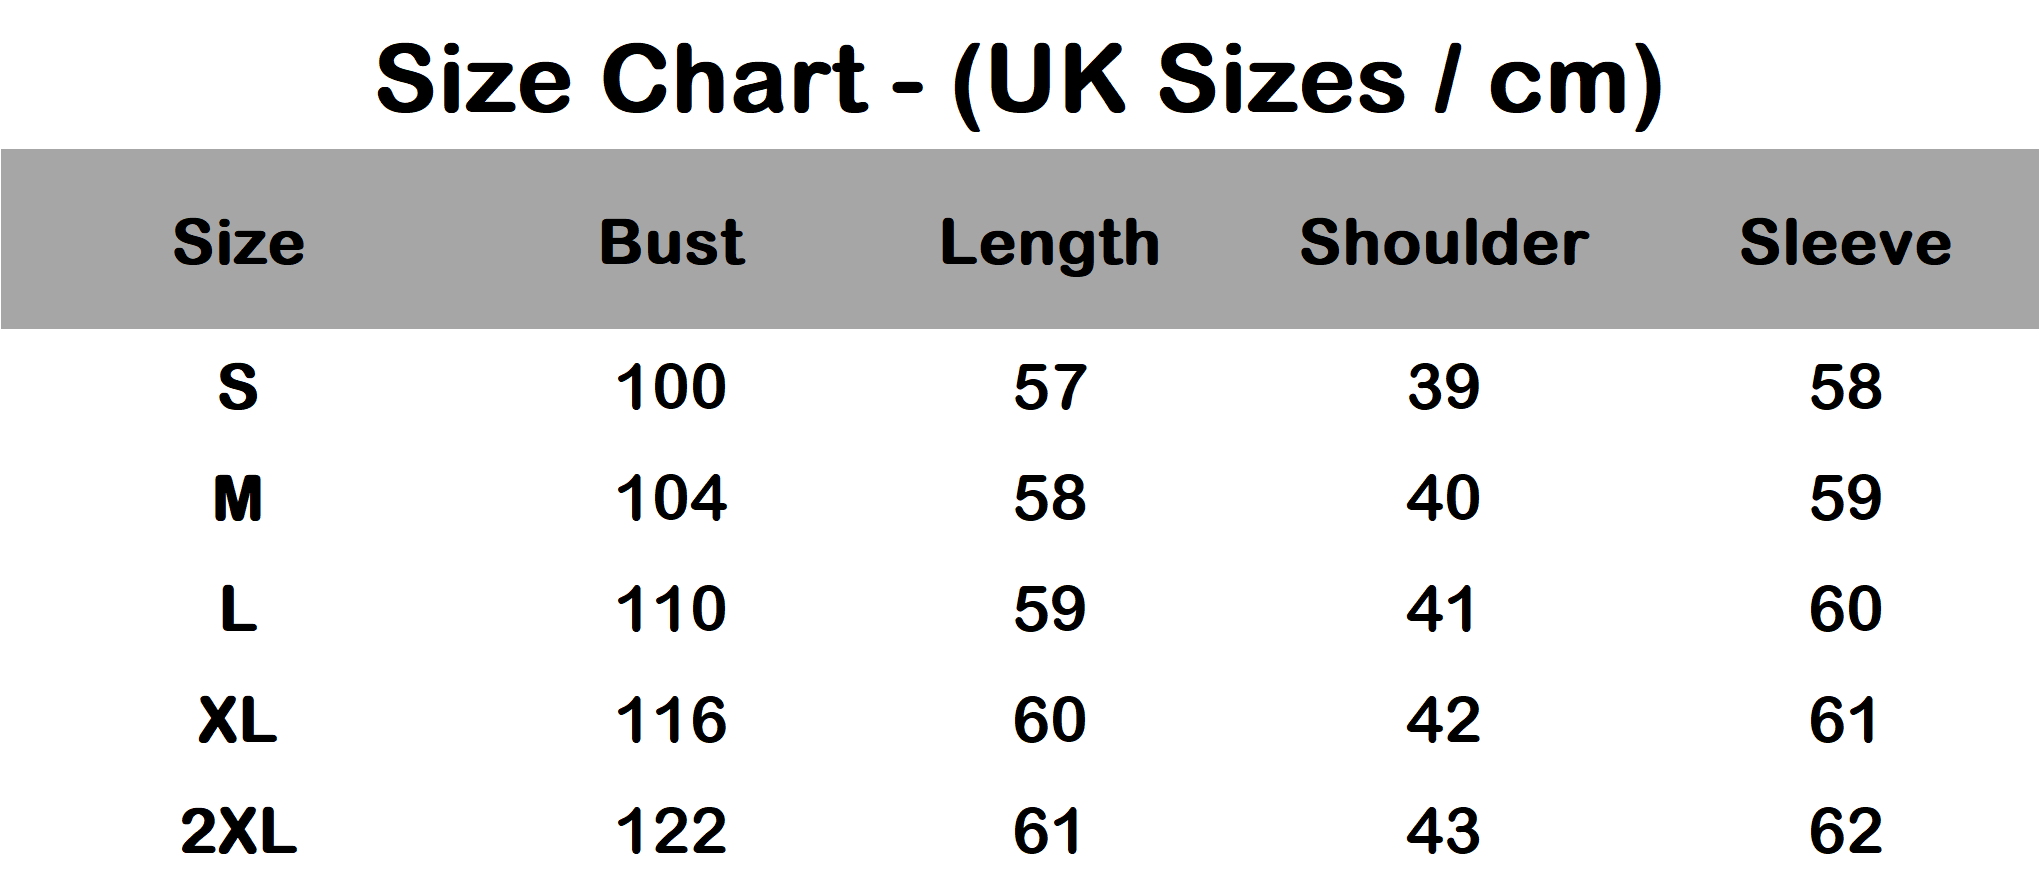Click shoulder value 40 for size M
The height and width of the screenshot is (884, 2039).
[x=1443, y=498]
